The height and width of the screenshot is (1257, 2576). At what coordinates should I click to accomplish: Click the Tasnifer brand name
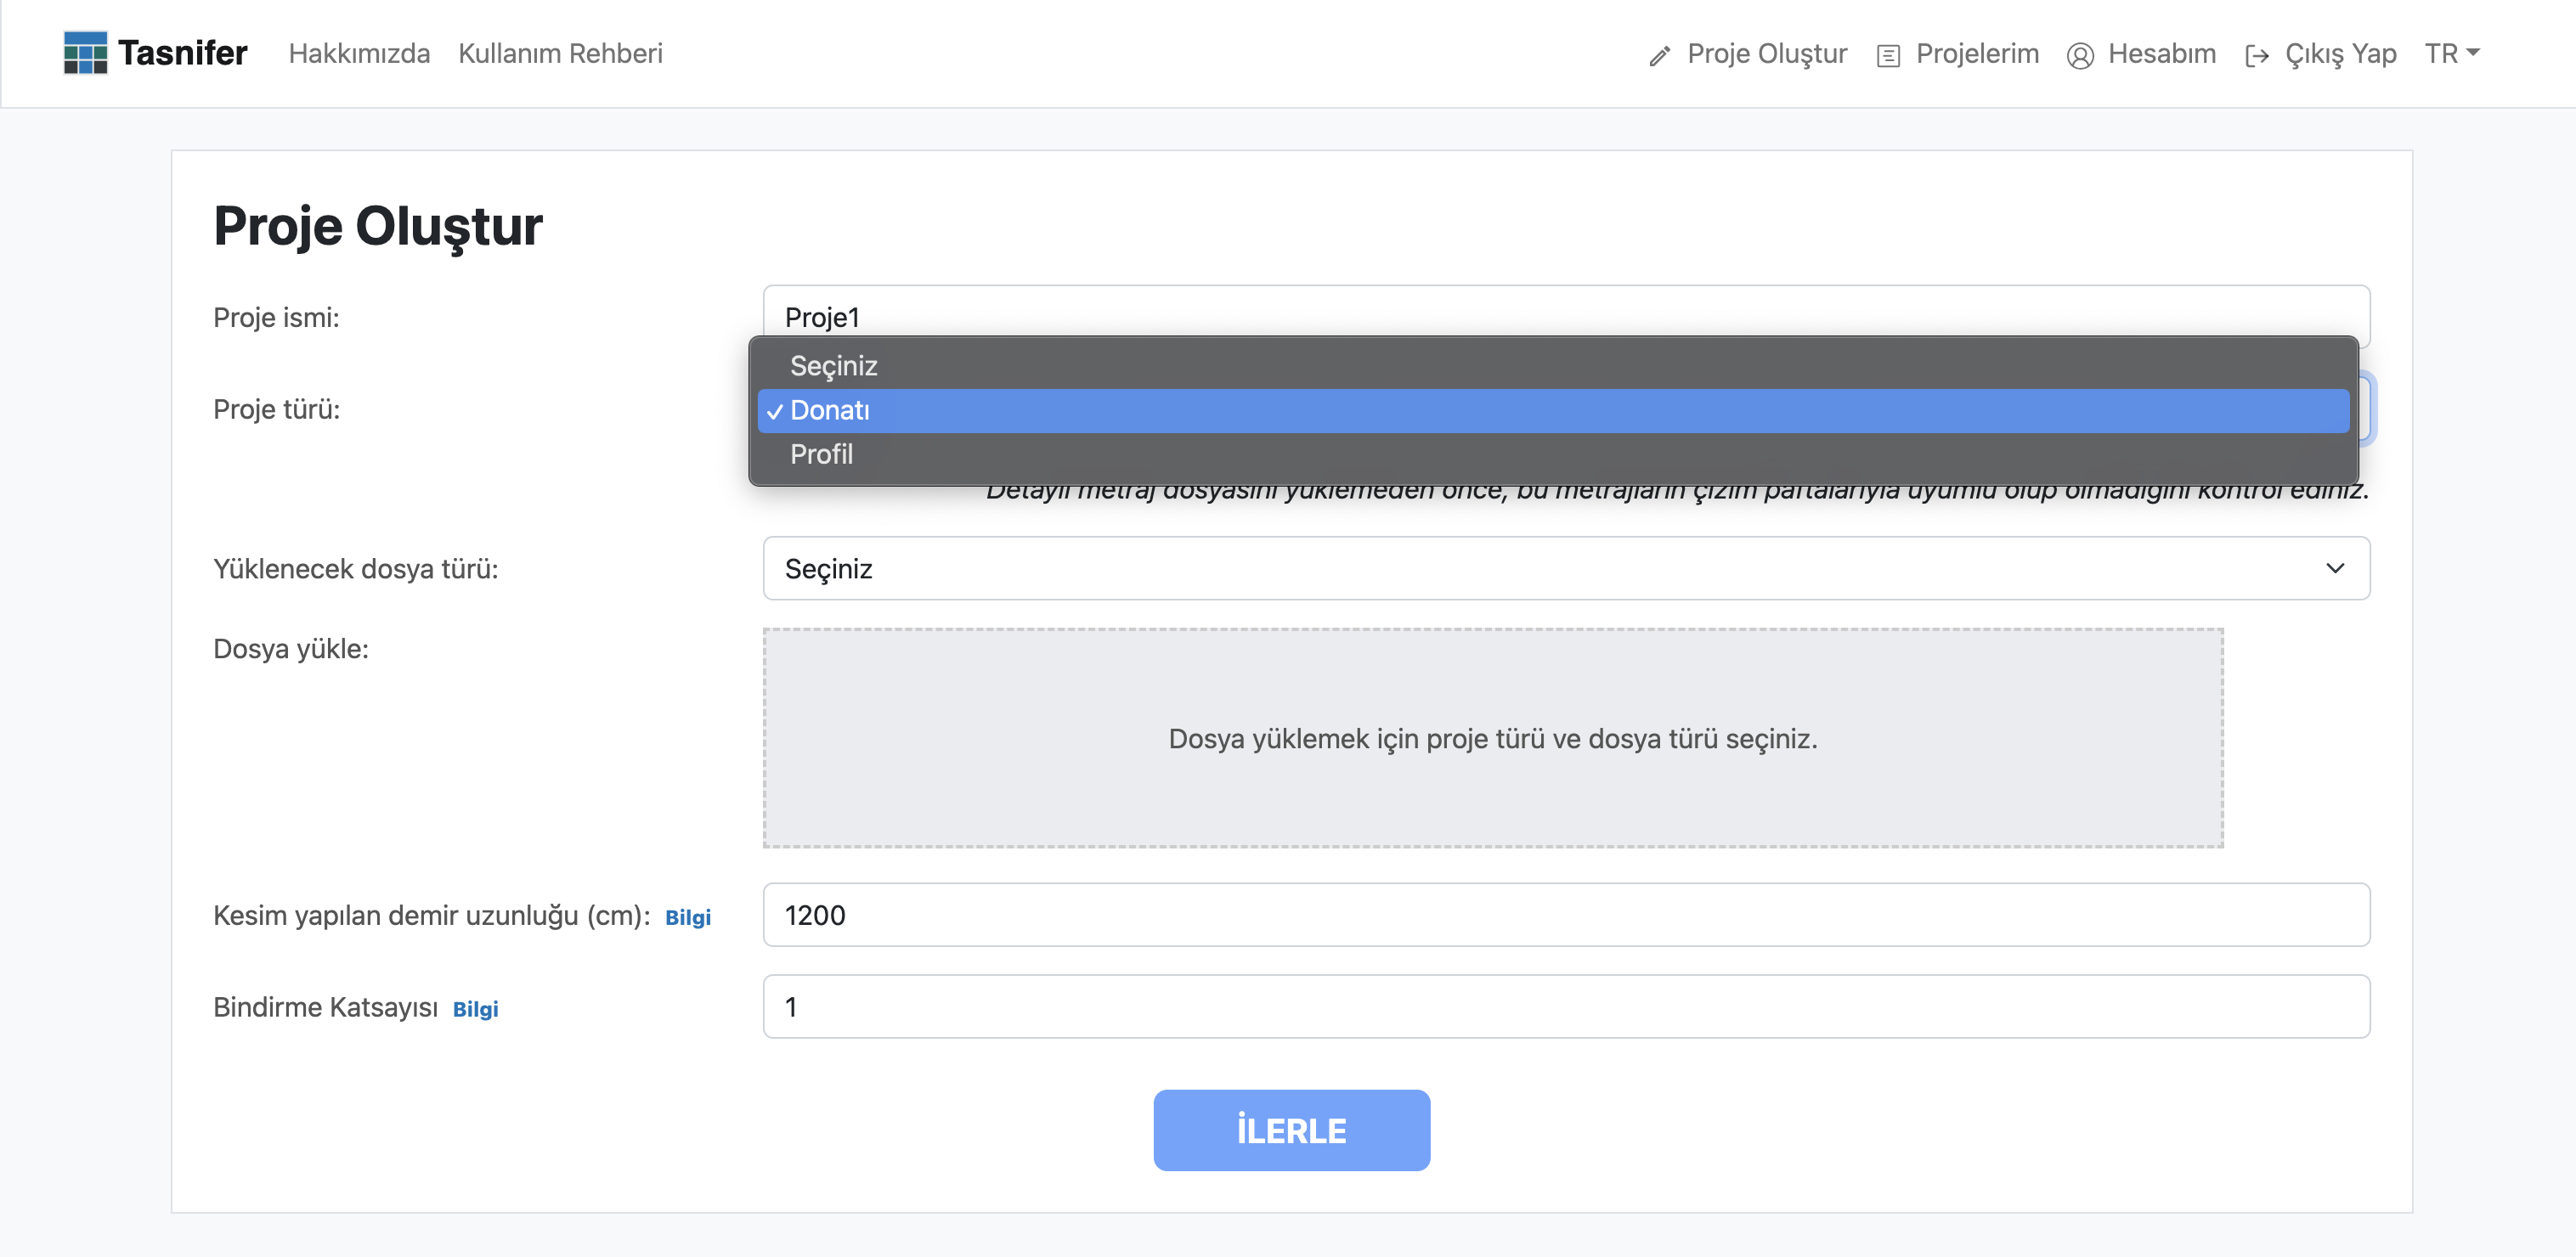pos(182,53)
